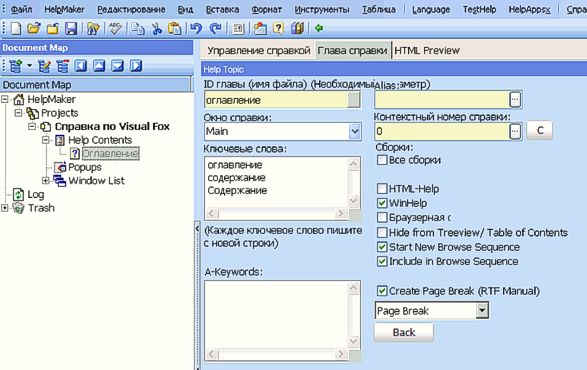Click the Save floppy disk icon
The height and width of the screenshot is (370, 587).
pos(71,28)
